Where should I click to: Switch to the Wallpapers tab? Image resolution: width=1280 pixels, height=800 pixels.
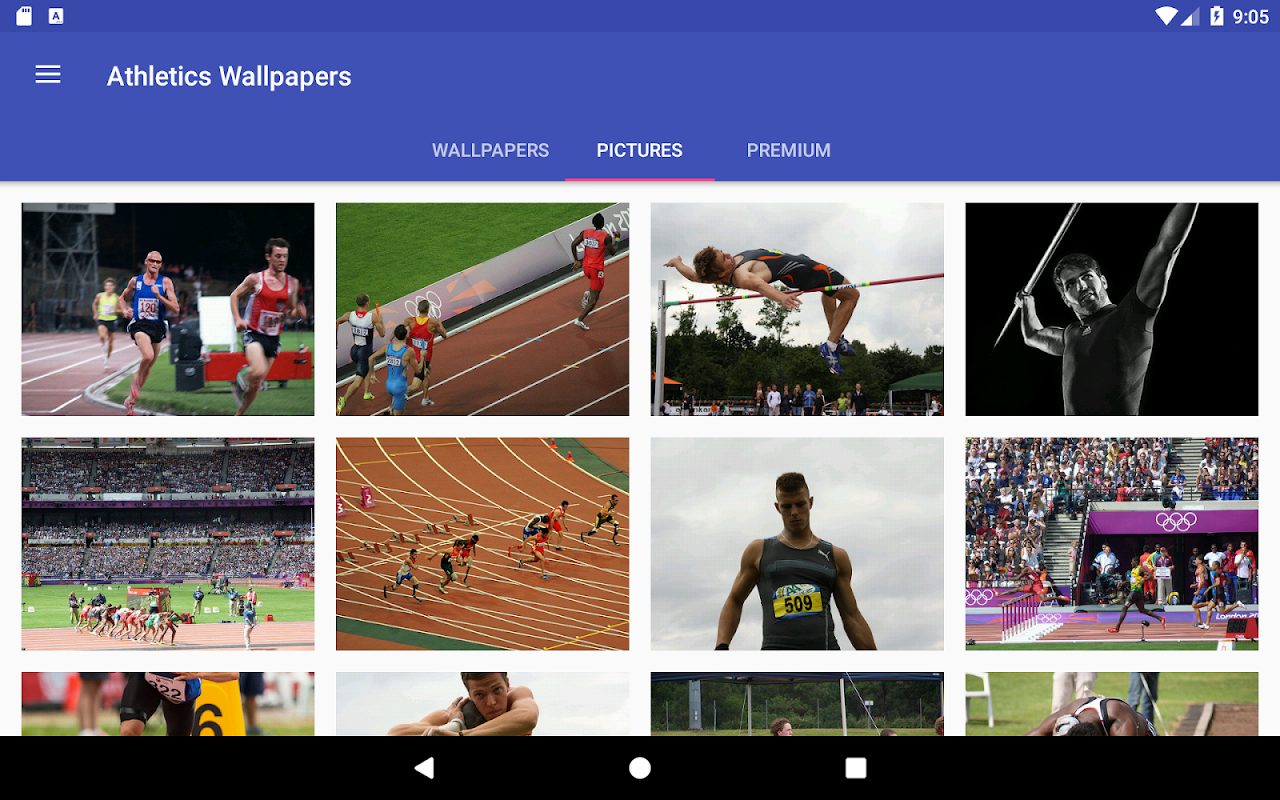tap(490, 150)
